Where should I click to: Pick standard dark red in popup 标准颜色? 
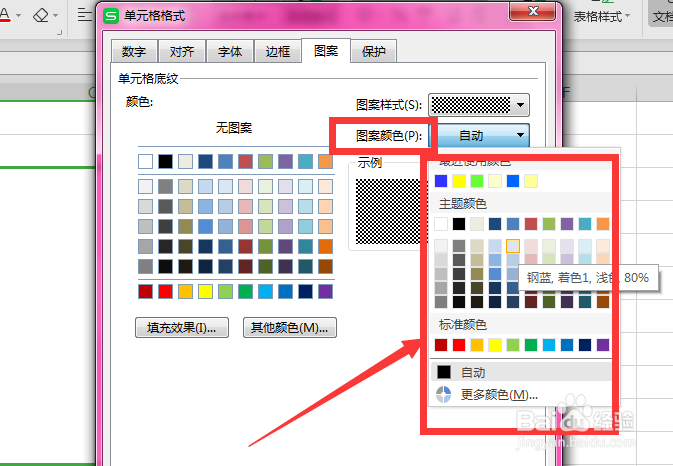[x=441, y=345]
